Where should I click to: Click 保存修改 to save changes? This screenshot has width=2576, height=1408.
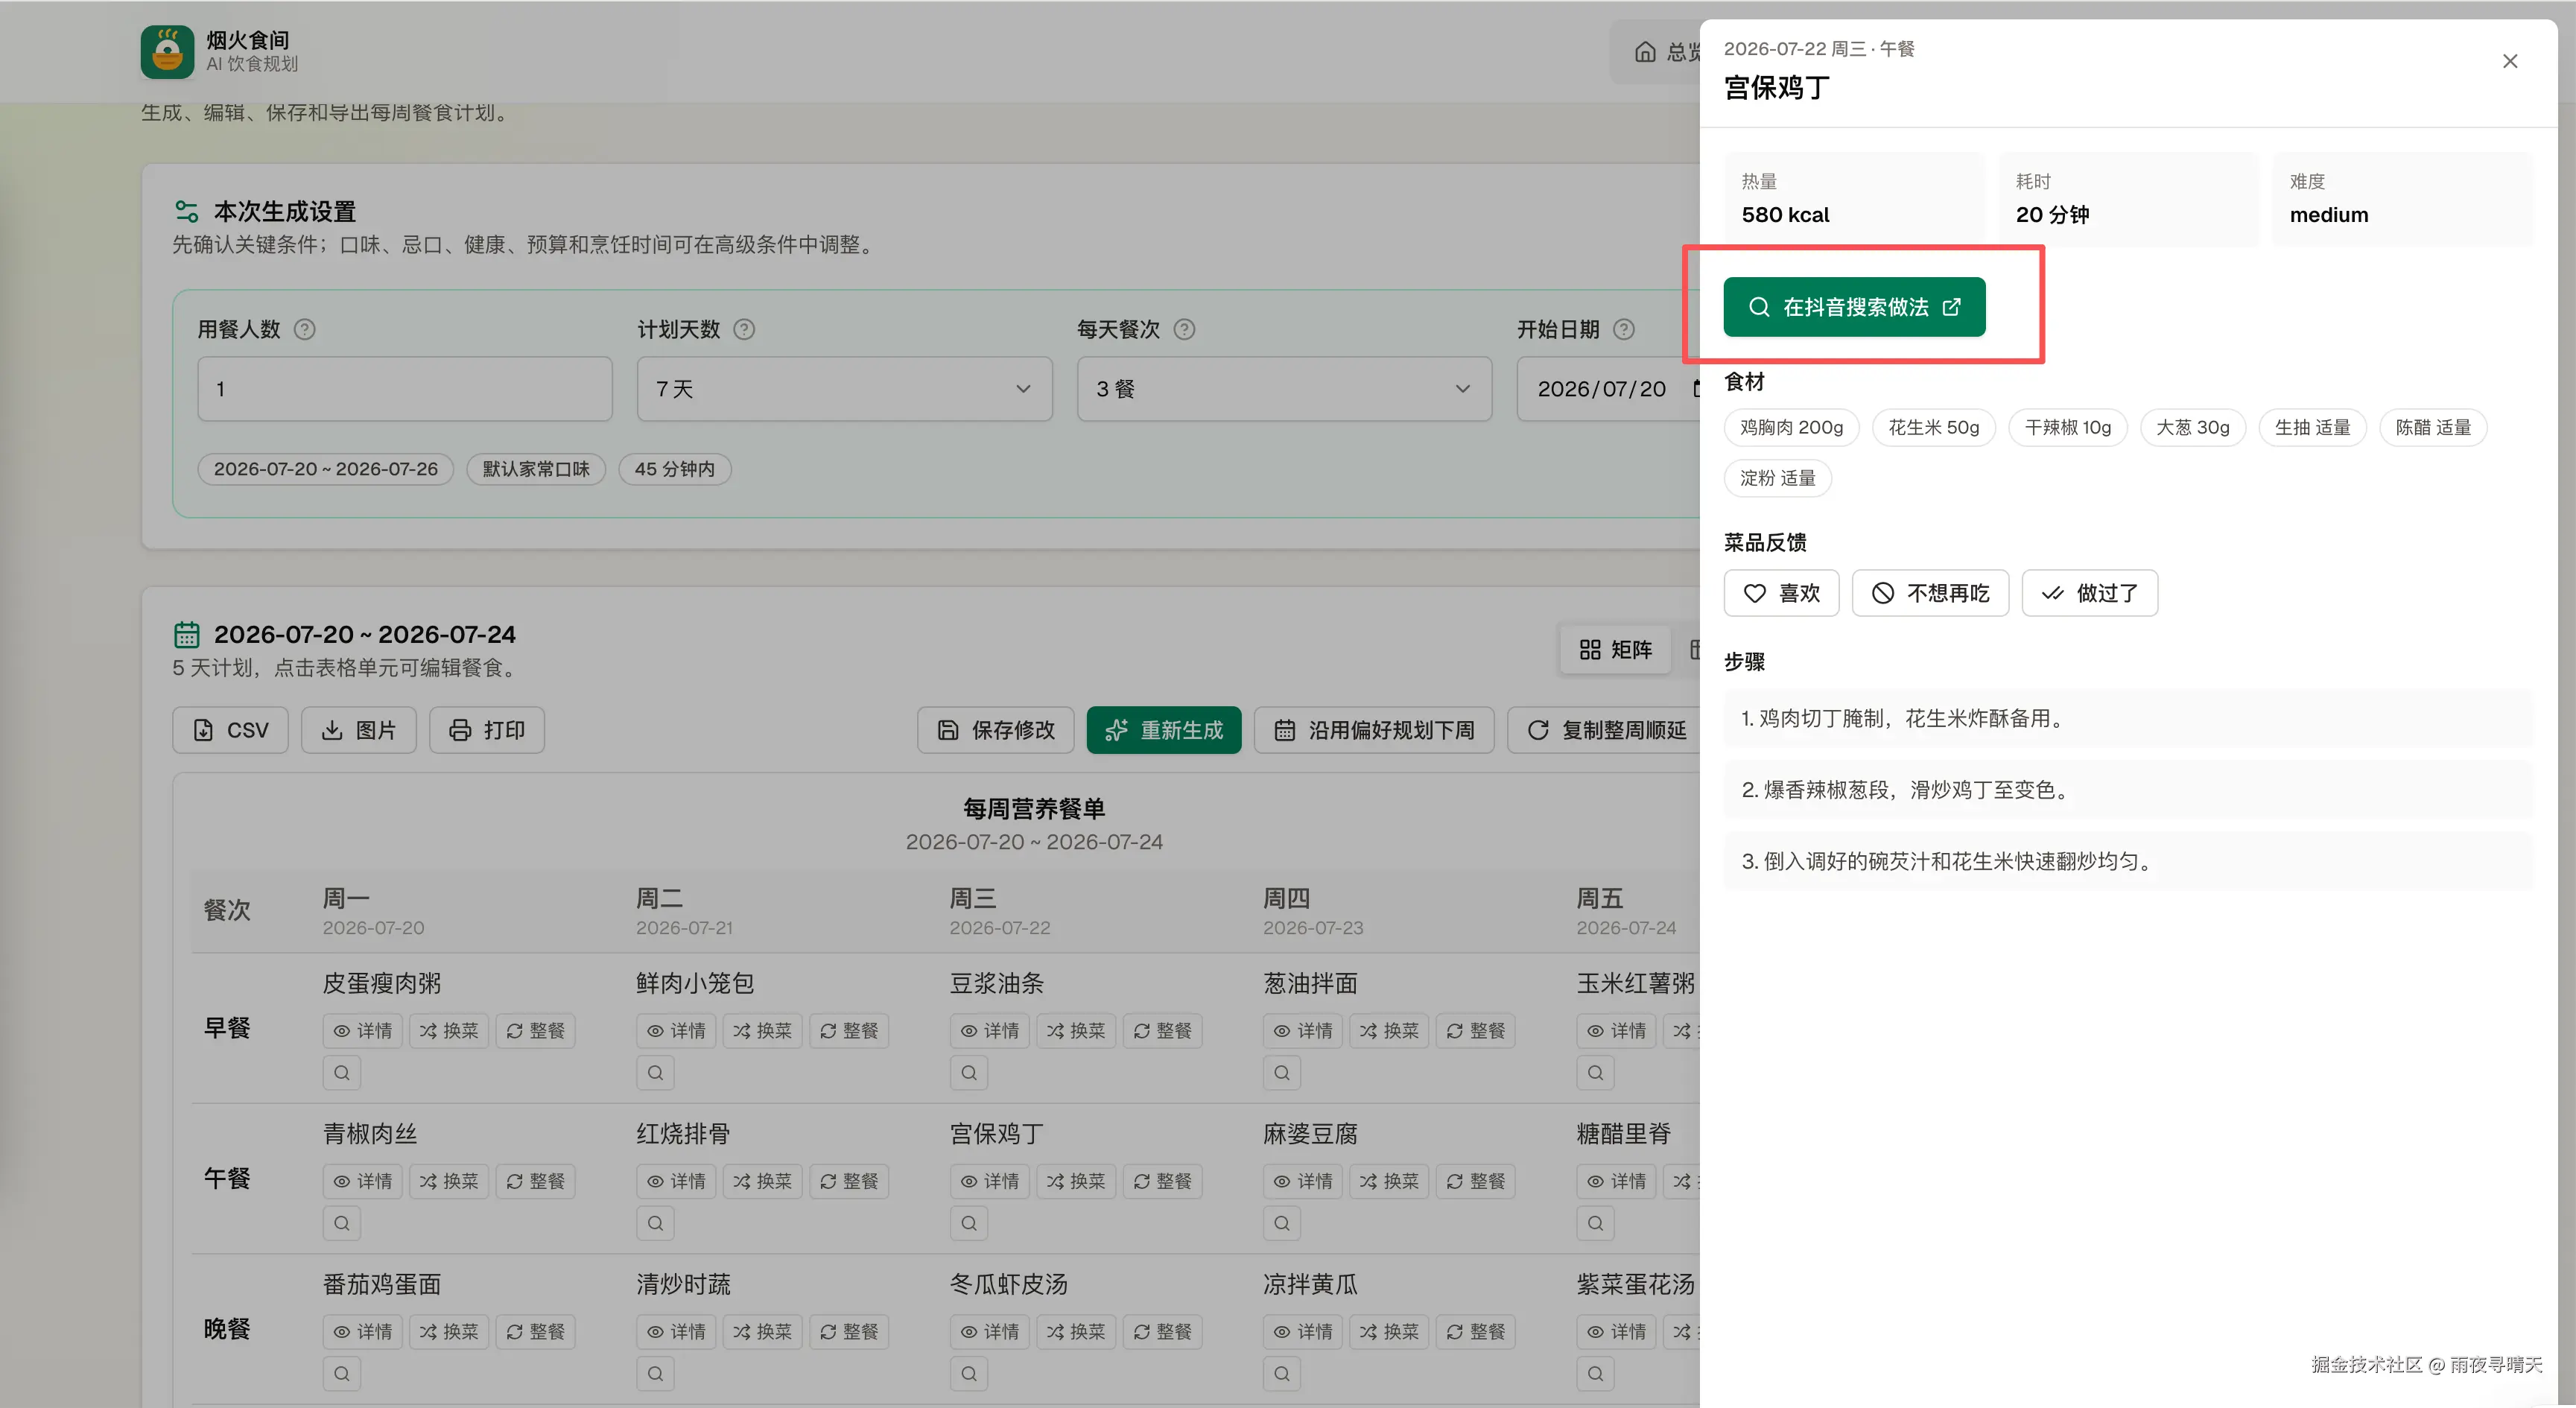(x=995, y=730)
